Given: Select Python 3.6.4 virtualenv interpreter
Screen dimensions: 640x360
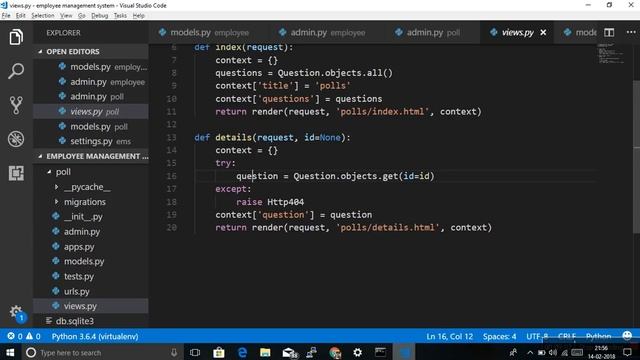Looking at the screenshot, I should [95, 336].
